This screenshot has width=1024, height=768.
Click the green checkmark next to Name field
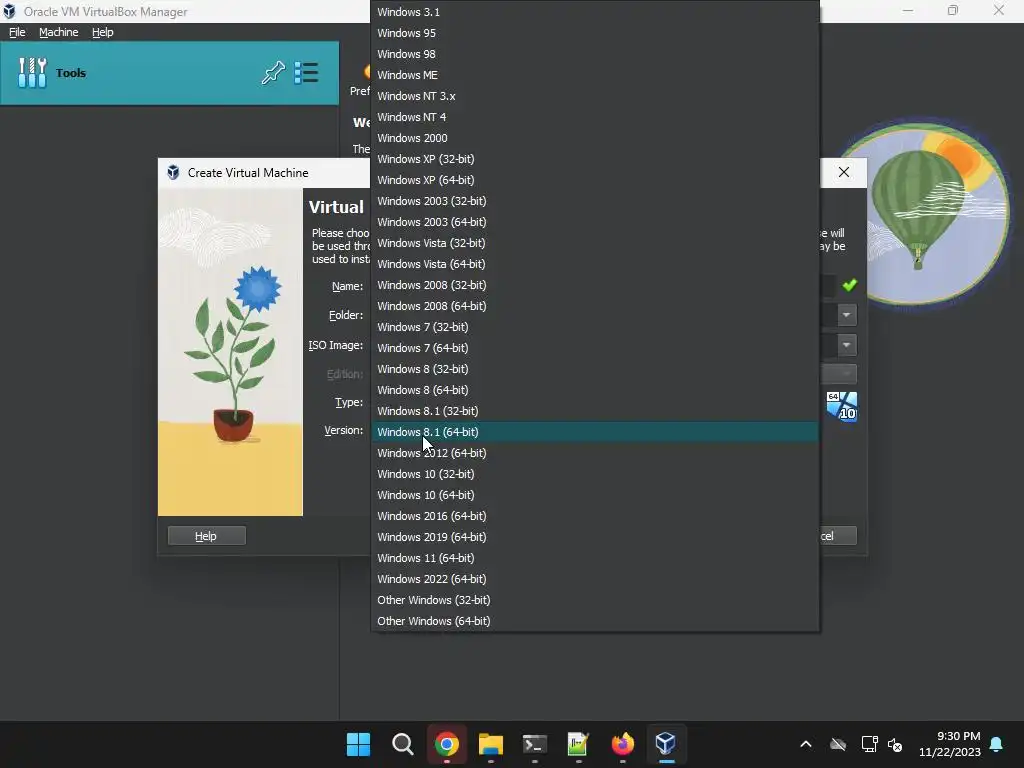[849, 285]
